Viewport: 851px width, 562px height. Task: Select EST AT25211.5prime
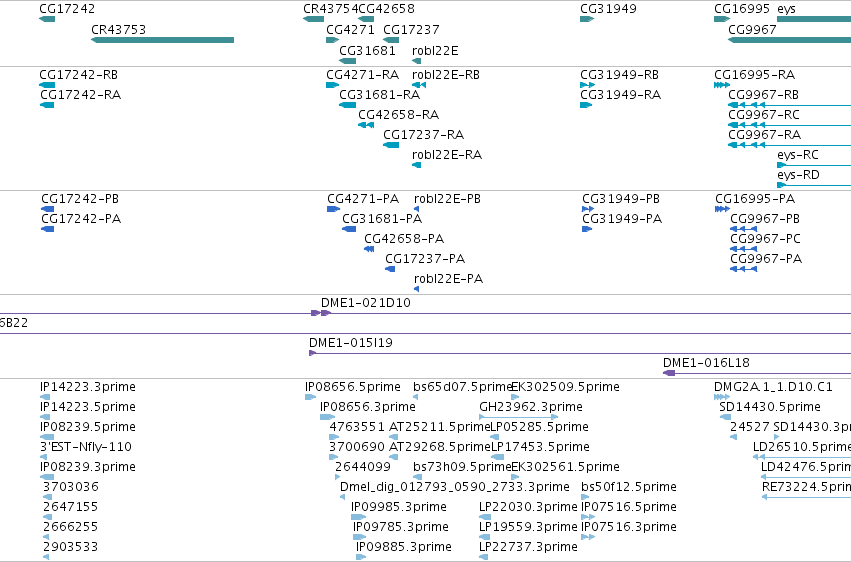click(x=440, y=427)
